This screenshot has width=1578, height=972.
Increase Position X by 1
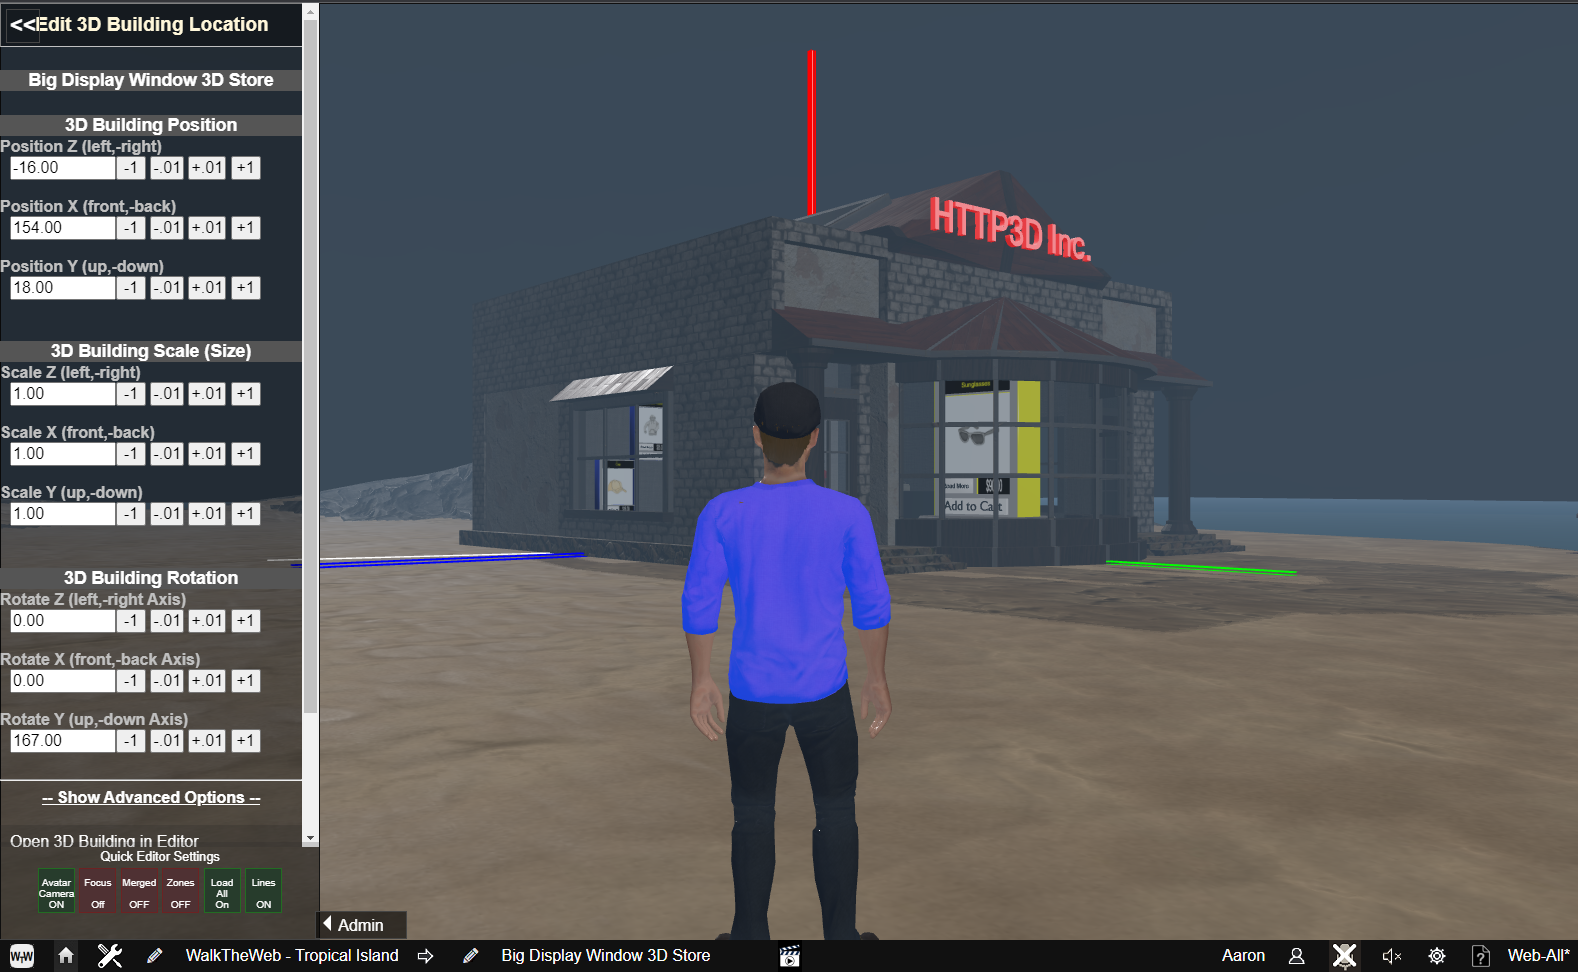(246, 228)
